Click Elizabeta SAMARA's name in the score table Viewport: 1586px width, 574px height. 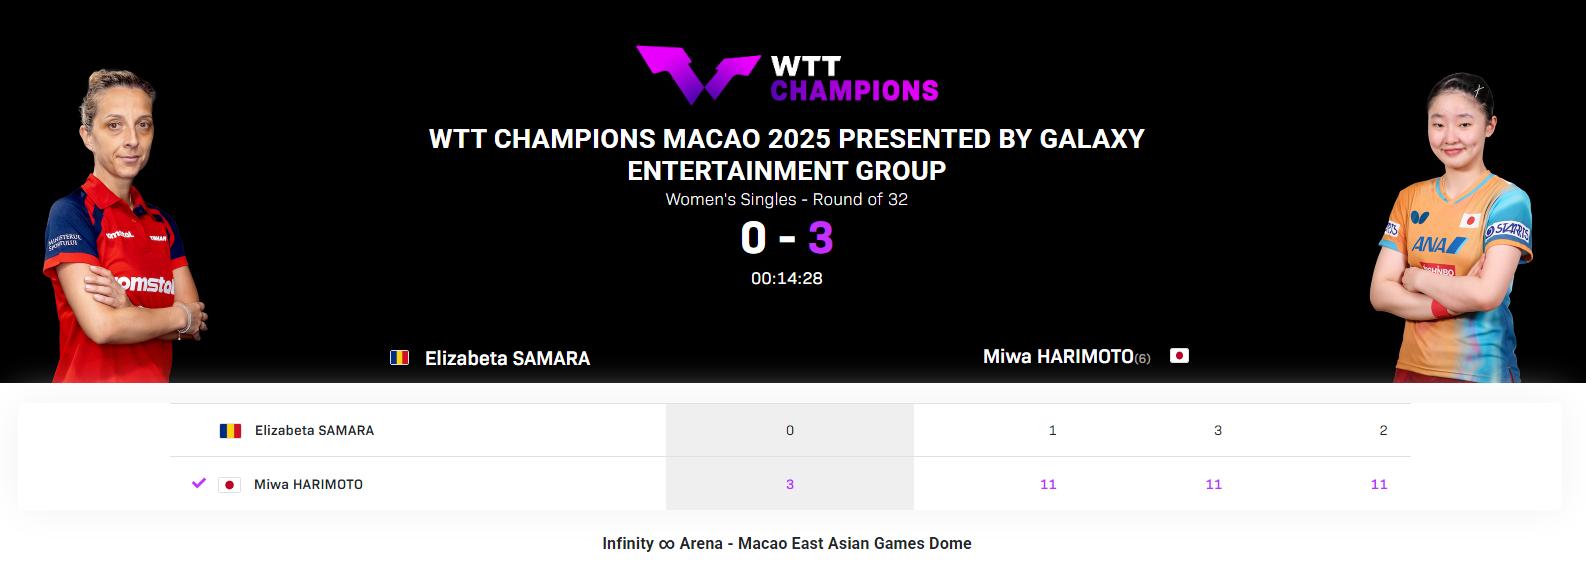coord(314,431)
